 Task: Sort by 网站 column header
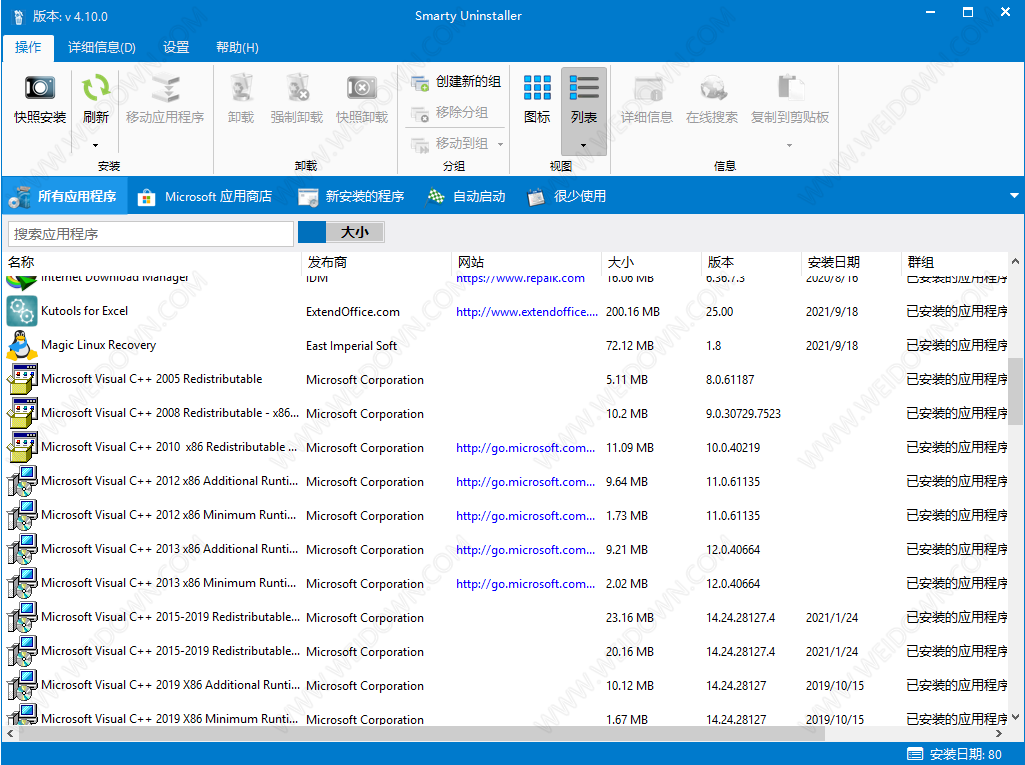click(471, 262)
